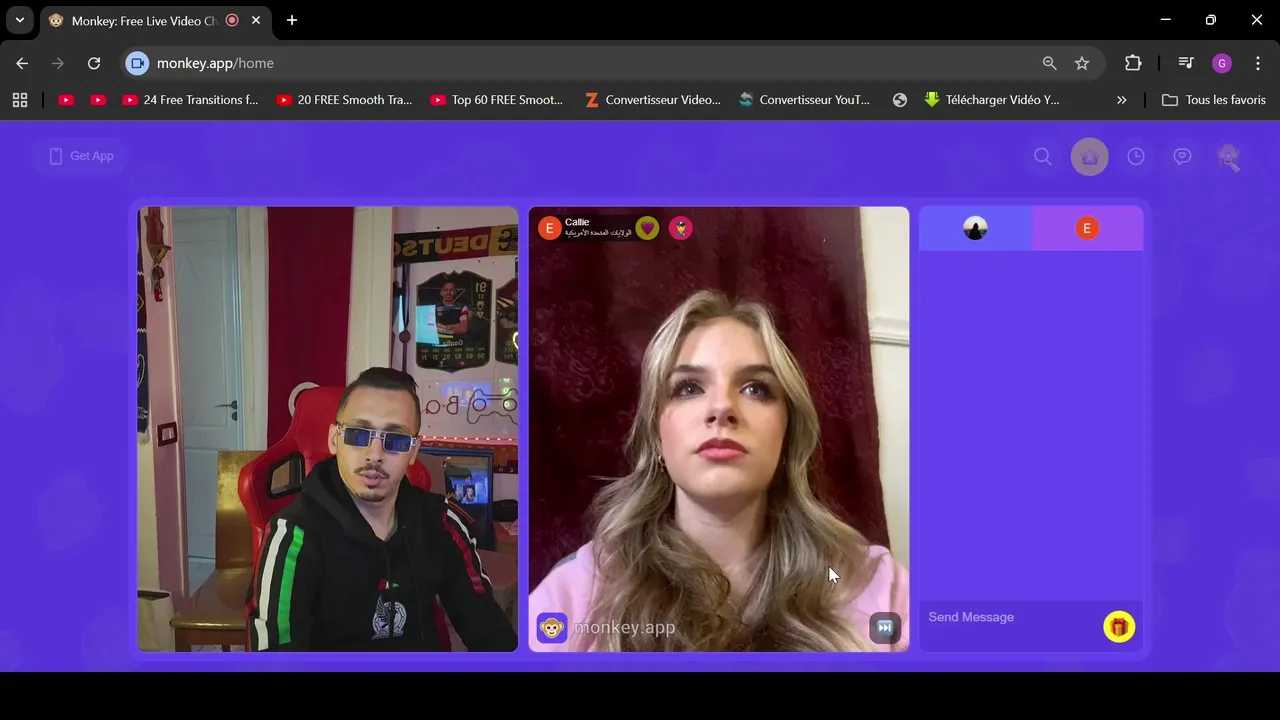
Task: Close the Monkey tab
Action: 257,20
